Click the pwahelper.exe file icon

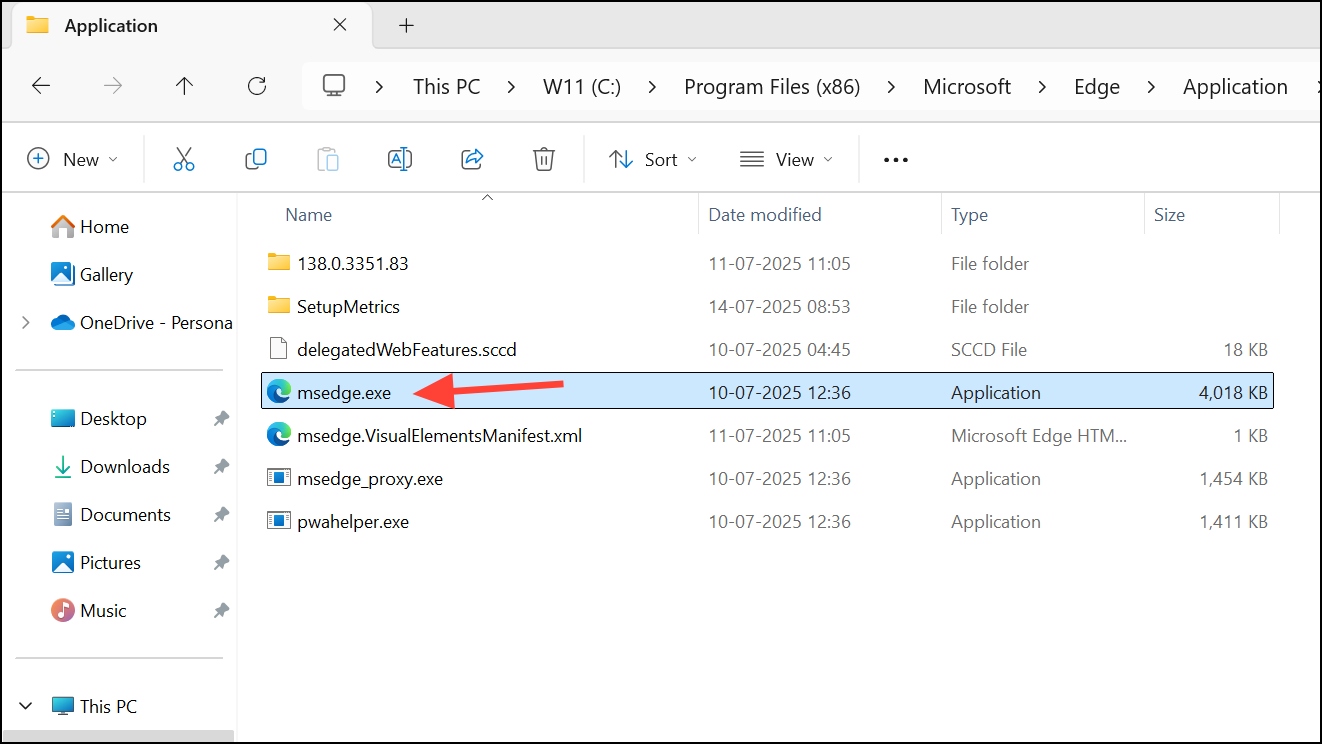tap(279, 522)
